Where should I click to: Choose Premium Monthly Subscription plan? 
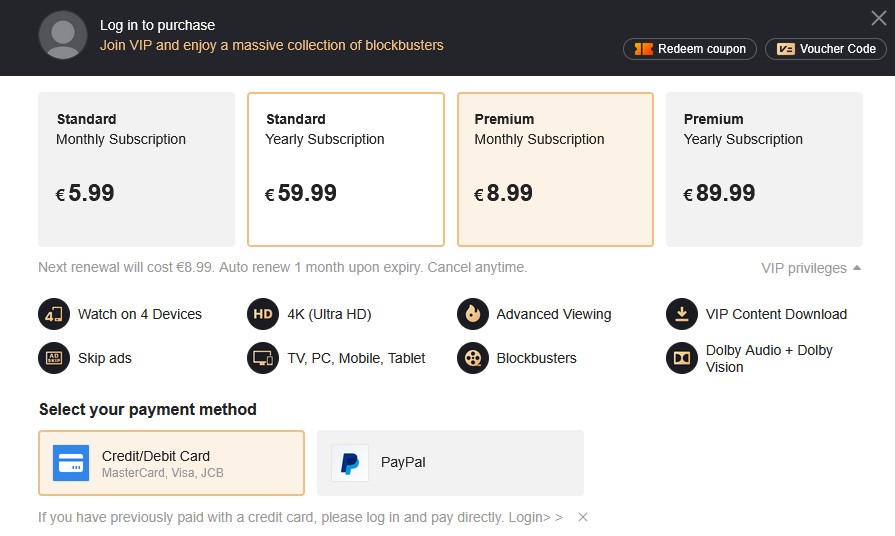[555, 169]
